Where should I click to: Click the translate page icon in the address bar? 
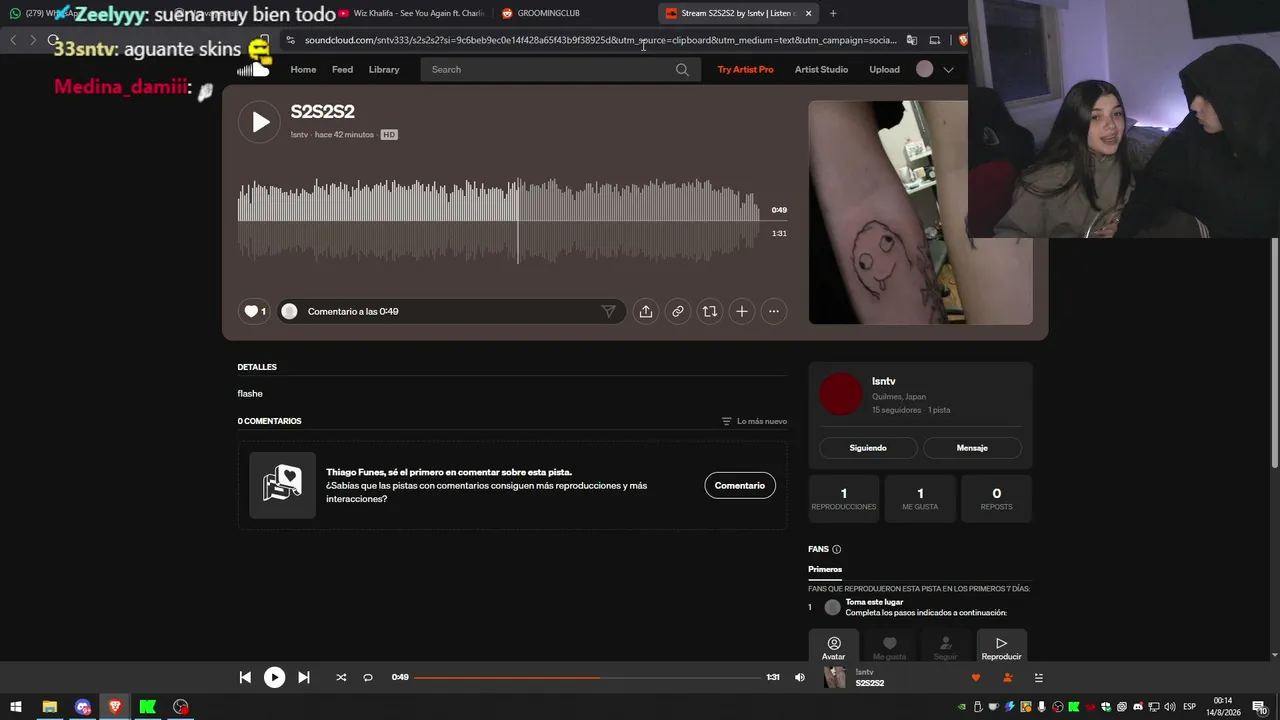point(912,40)
